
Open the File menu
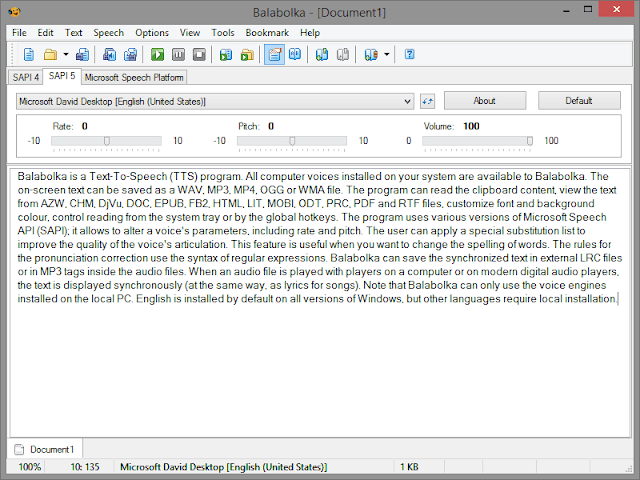(19, 33)
